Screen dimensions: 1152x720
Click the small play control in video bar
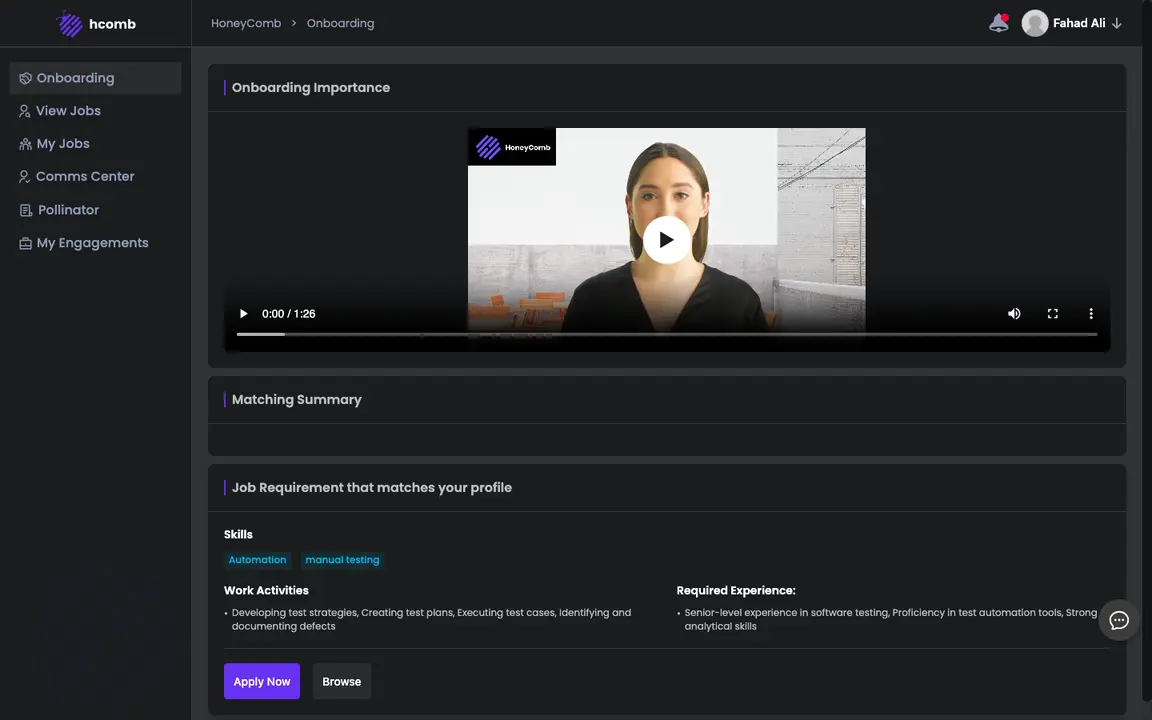243,314
